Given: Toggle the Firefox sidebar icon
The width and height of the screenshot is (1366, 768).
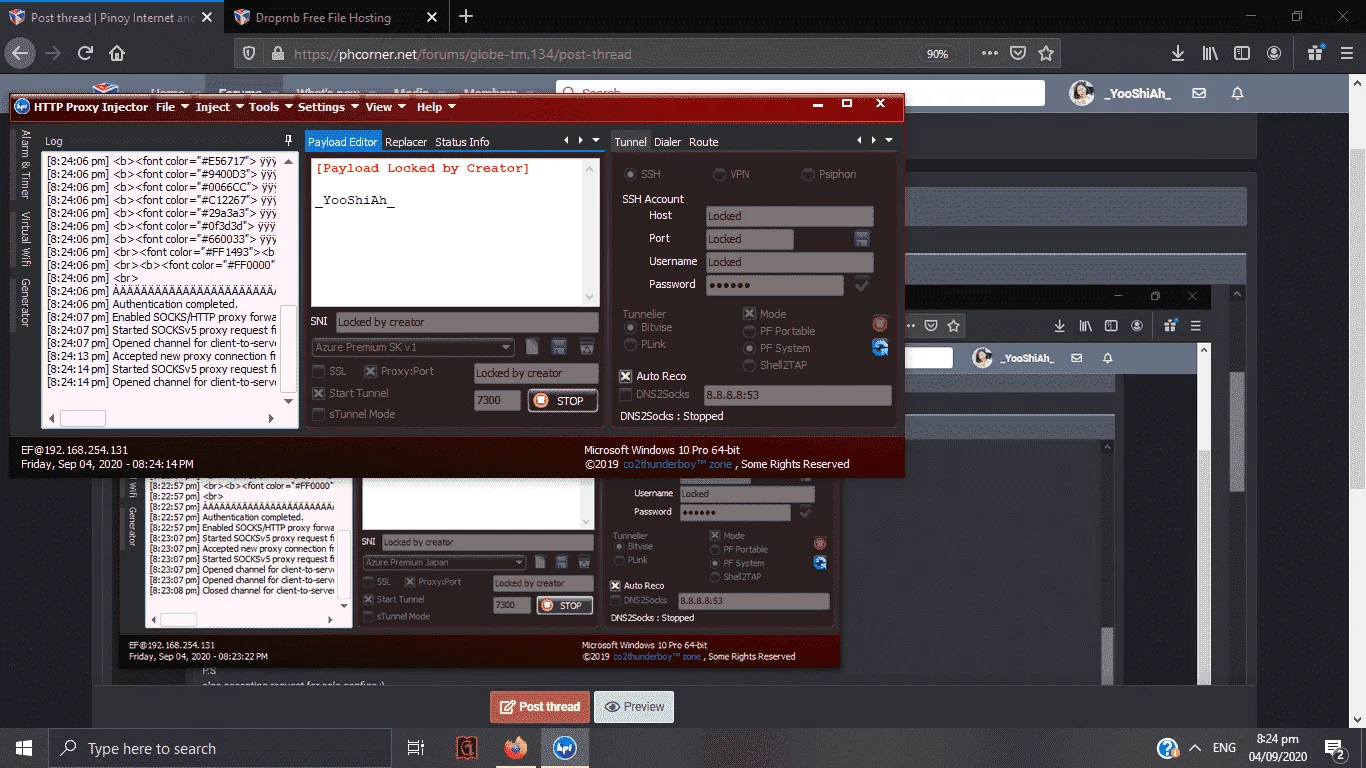Looking at the screenshot, I should coord(1242,53).
